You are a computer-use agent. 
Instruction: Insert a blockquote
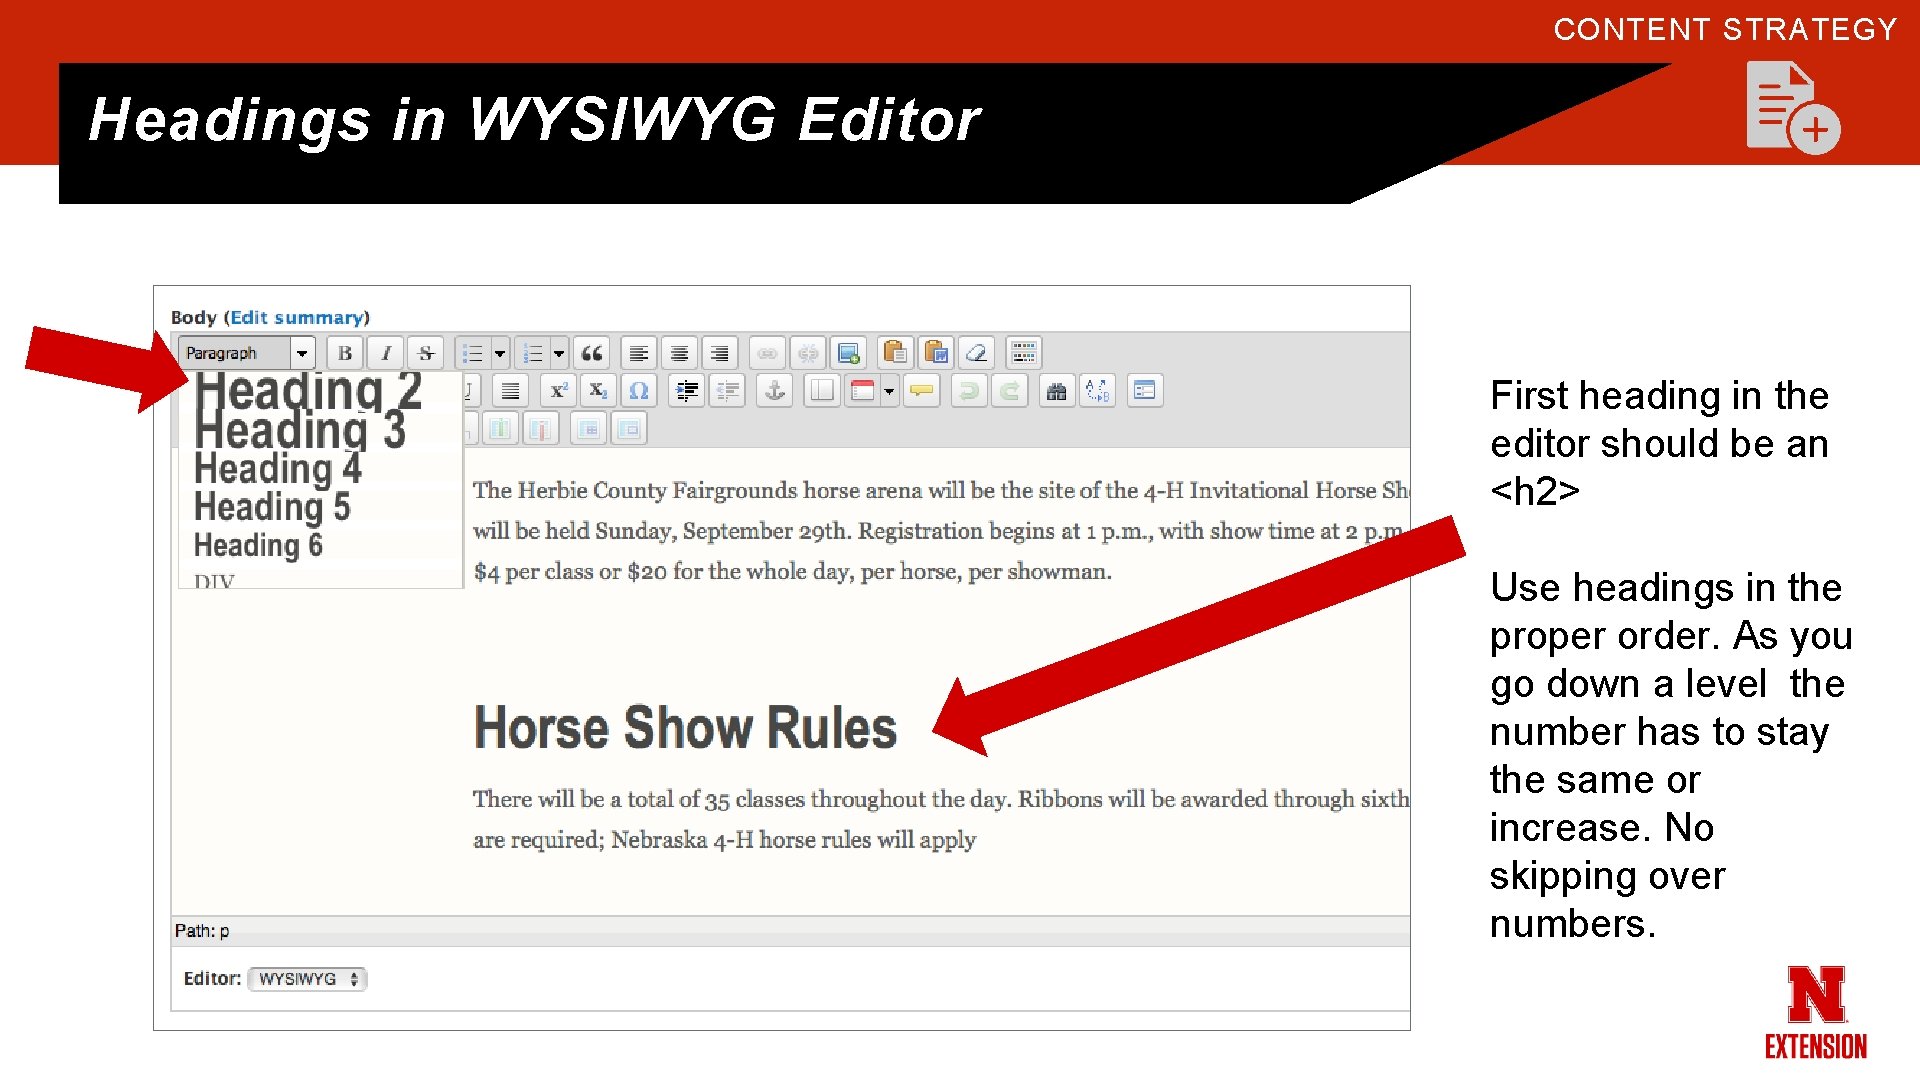point(592,353)
